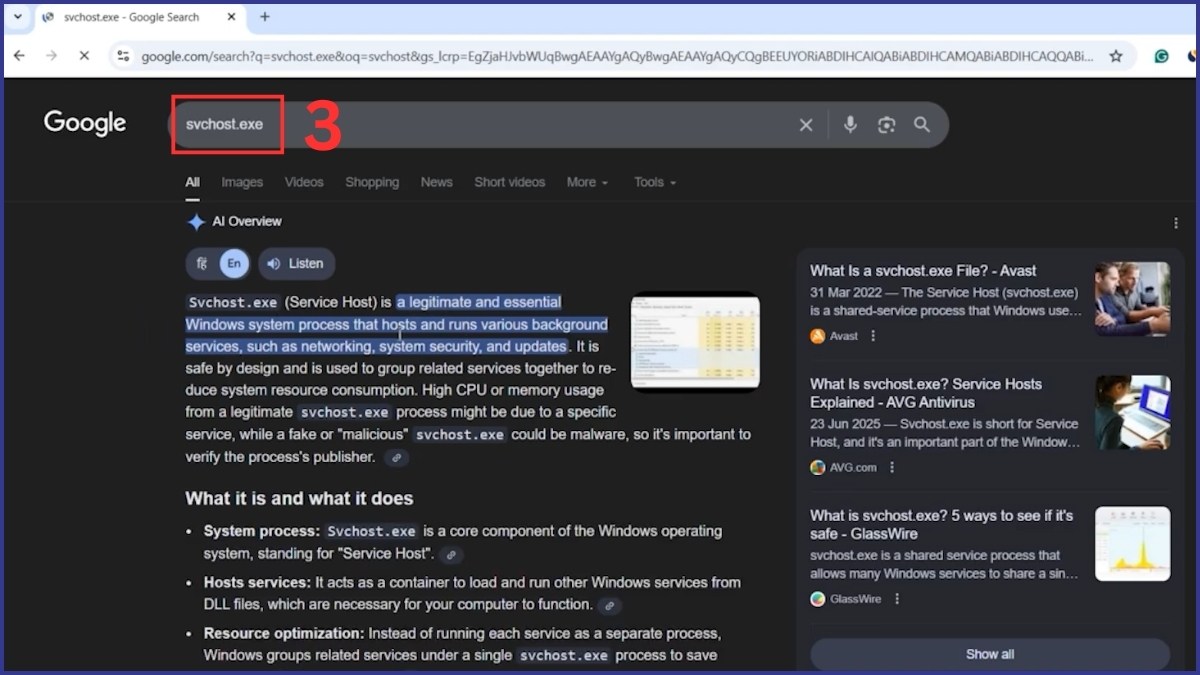Switch AI Overview language to Hindi
Viewport: 1200px width, 675px height.
click(202, 264)
